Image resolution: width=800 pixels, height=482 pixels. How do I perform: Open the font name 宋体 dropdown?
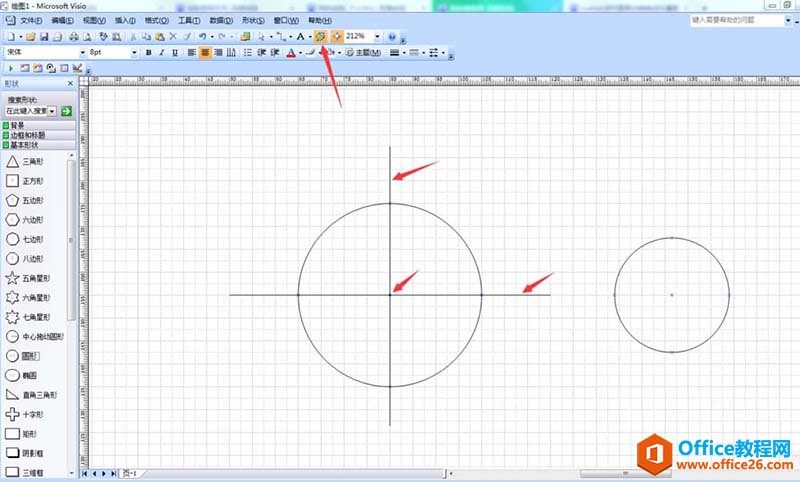tap(83, 53)
